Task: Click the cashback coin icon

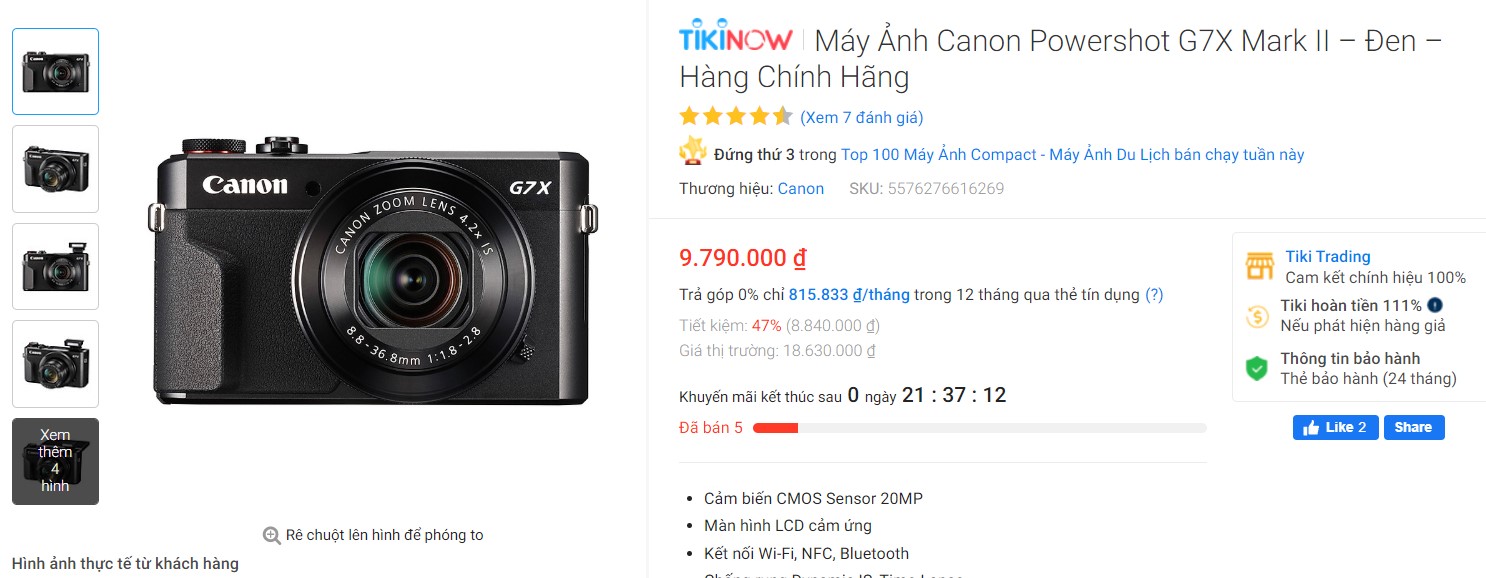Action: tap(1258, 316)
